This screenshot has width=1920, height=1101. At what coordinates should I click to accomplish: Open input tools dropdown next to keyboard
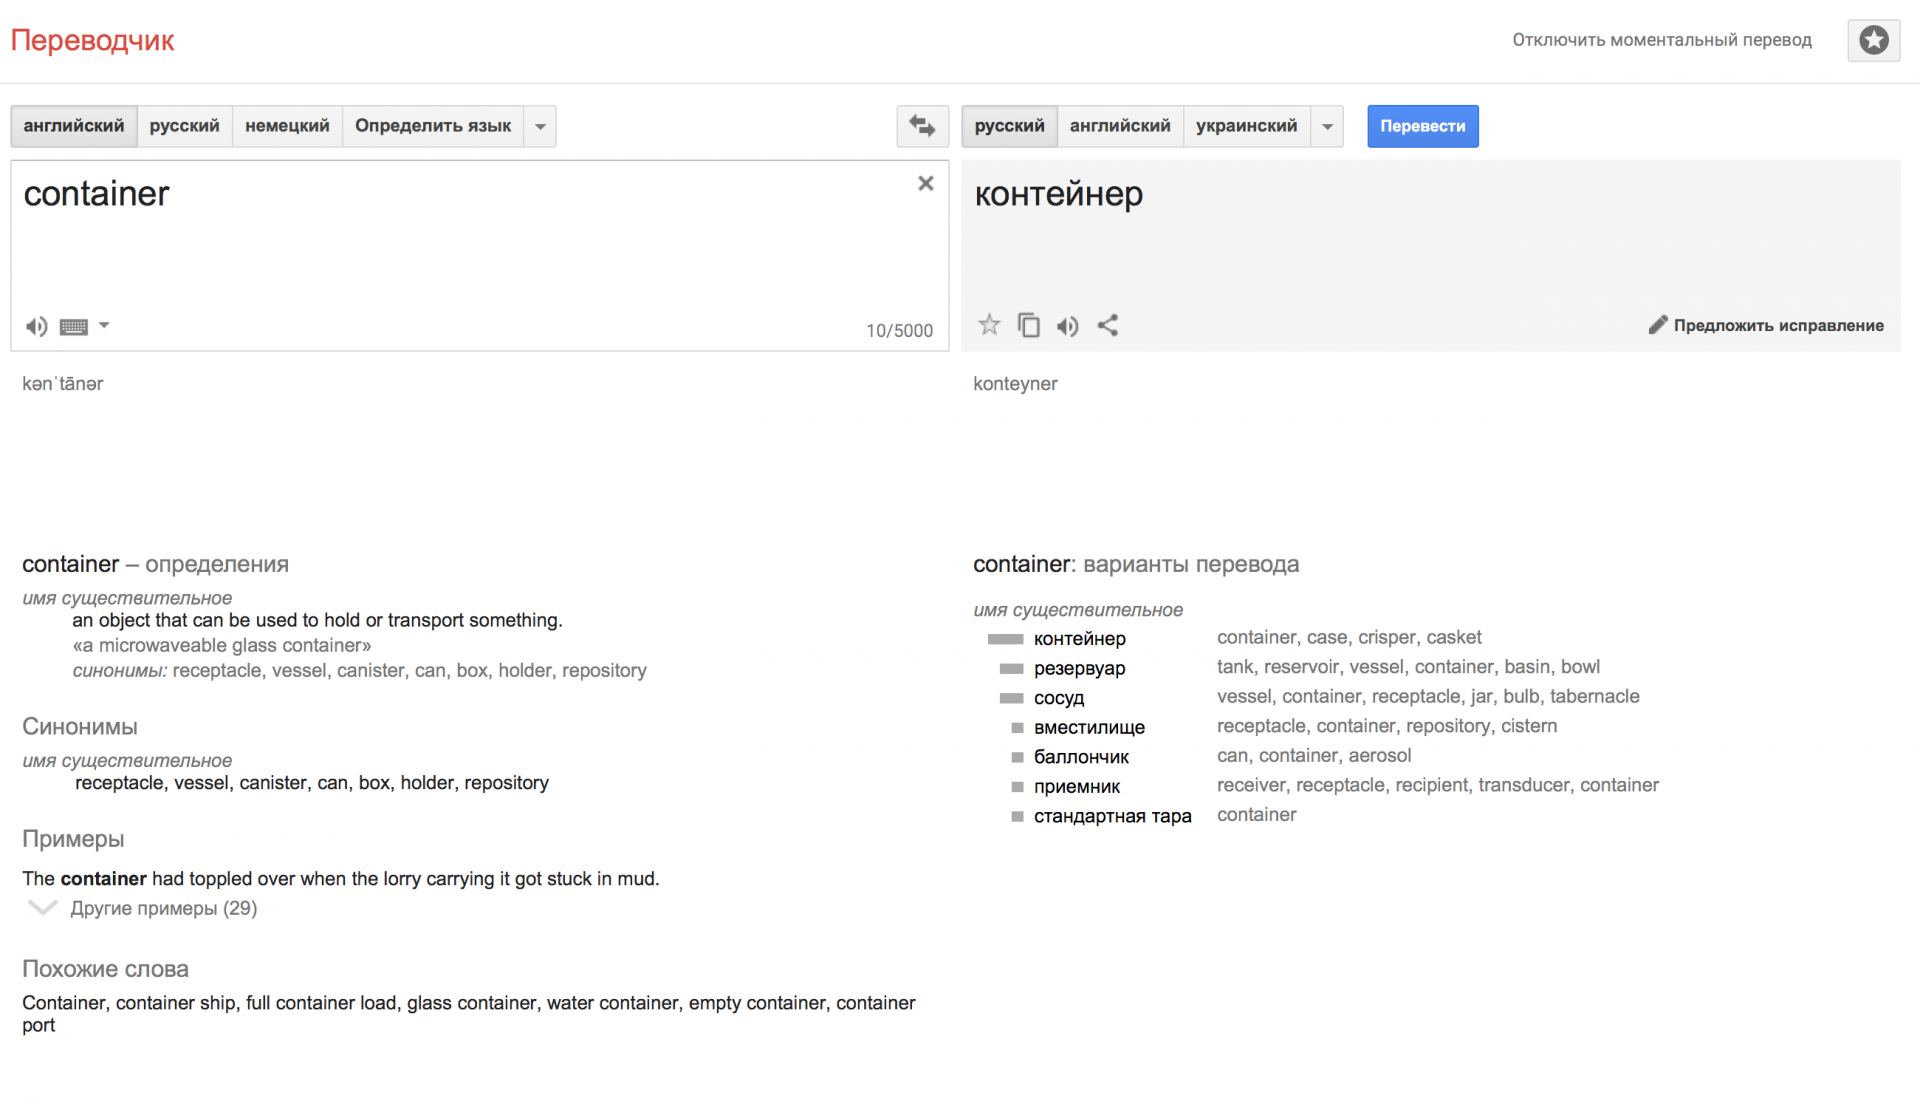point(104,326)
